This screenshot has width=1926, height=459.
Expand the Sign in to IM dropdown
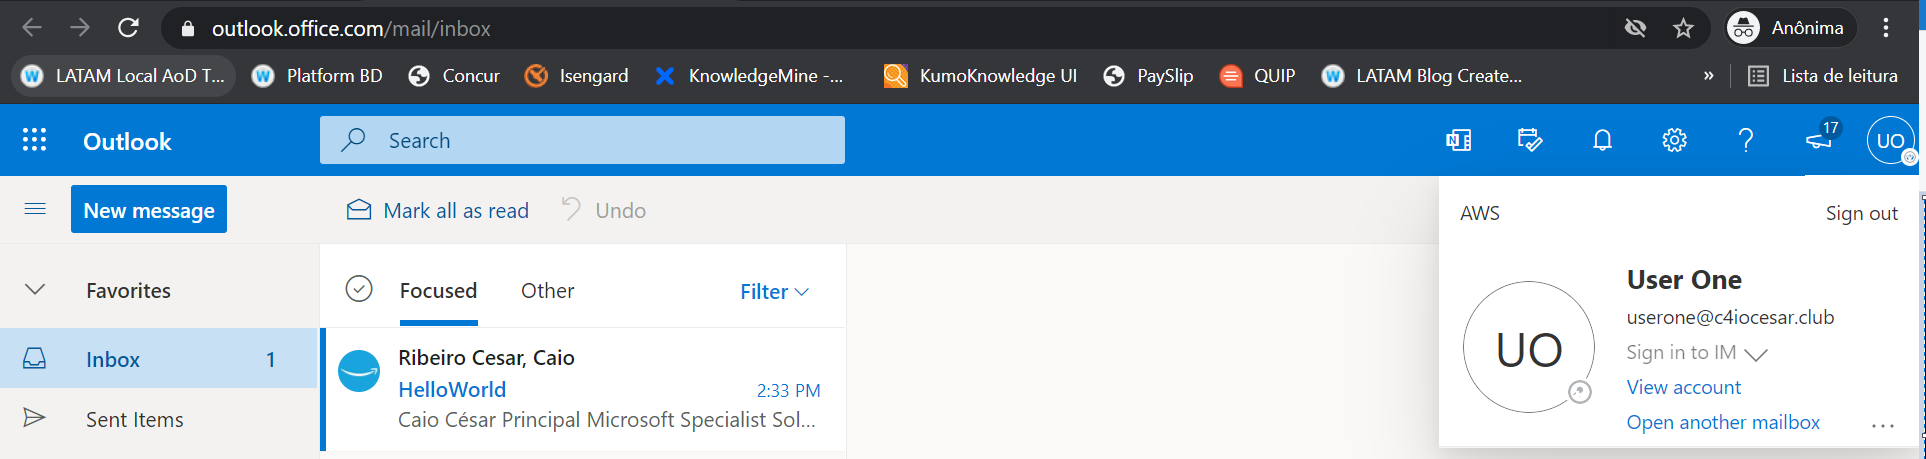[x=1697, y=353]
